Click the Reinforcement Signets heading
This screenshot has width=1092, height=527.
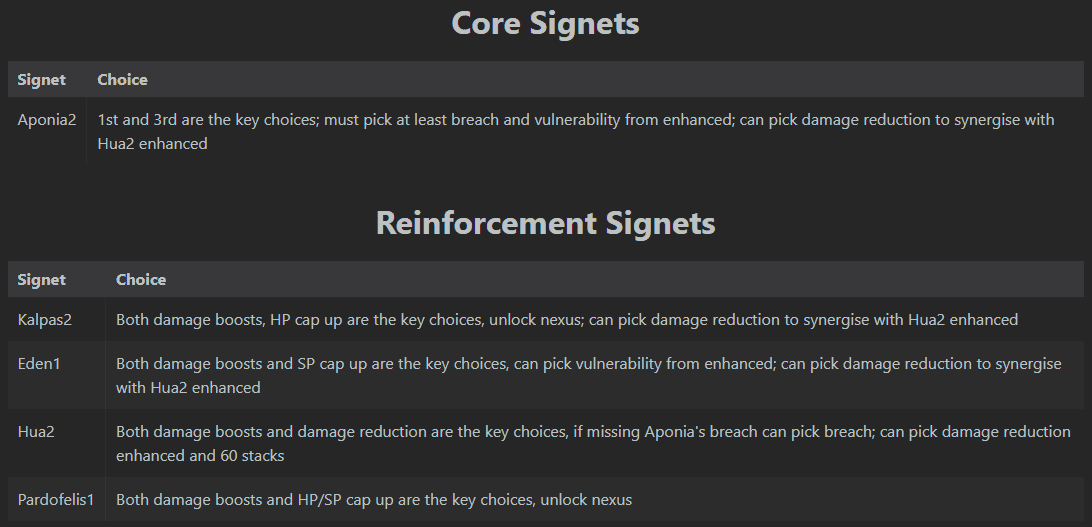tap(545, 222)
